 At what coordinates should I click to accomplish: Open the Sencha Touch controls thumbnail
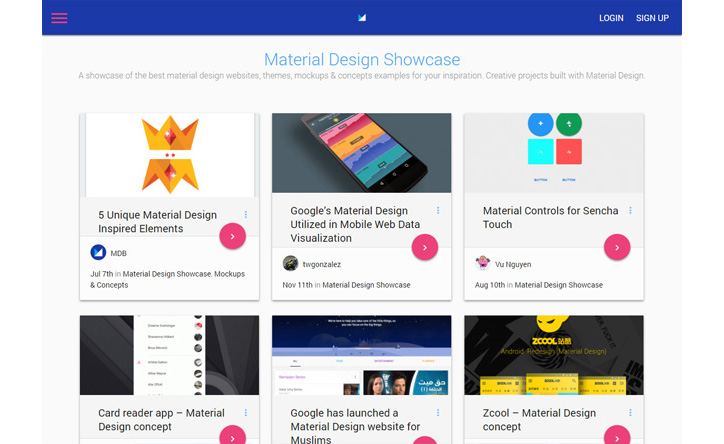[x=554, y=153]
